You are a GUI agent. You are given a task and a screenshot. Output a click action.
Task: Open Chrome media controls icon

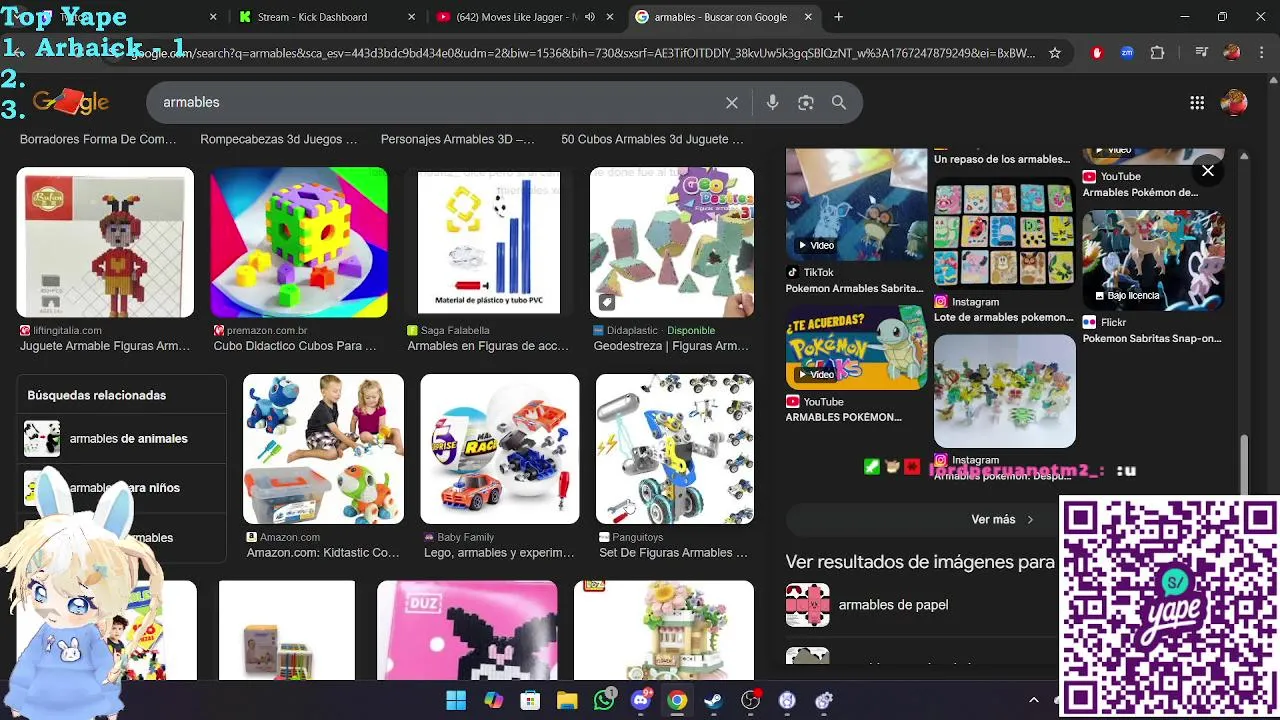tap(1201, 53)
